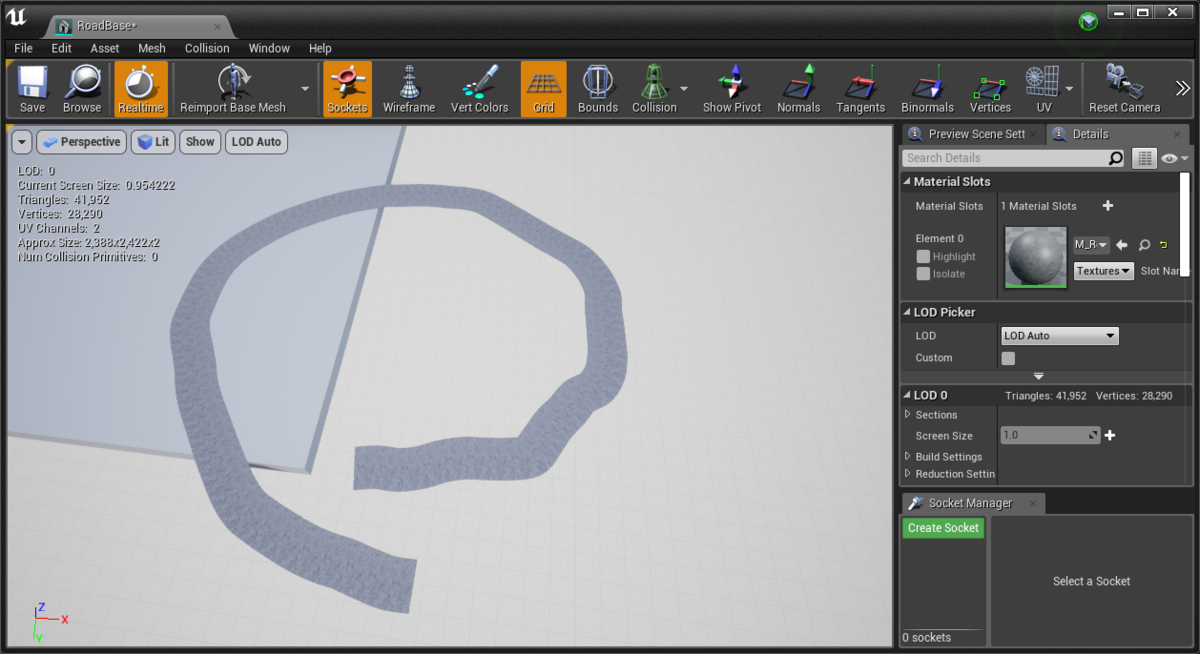Screen dimensions: 1200x654
Task: Open the viewport Show menu
Action: click(200, 142)
